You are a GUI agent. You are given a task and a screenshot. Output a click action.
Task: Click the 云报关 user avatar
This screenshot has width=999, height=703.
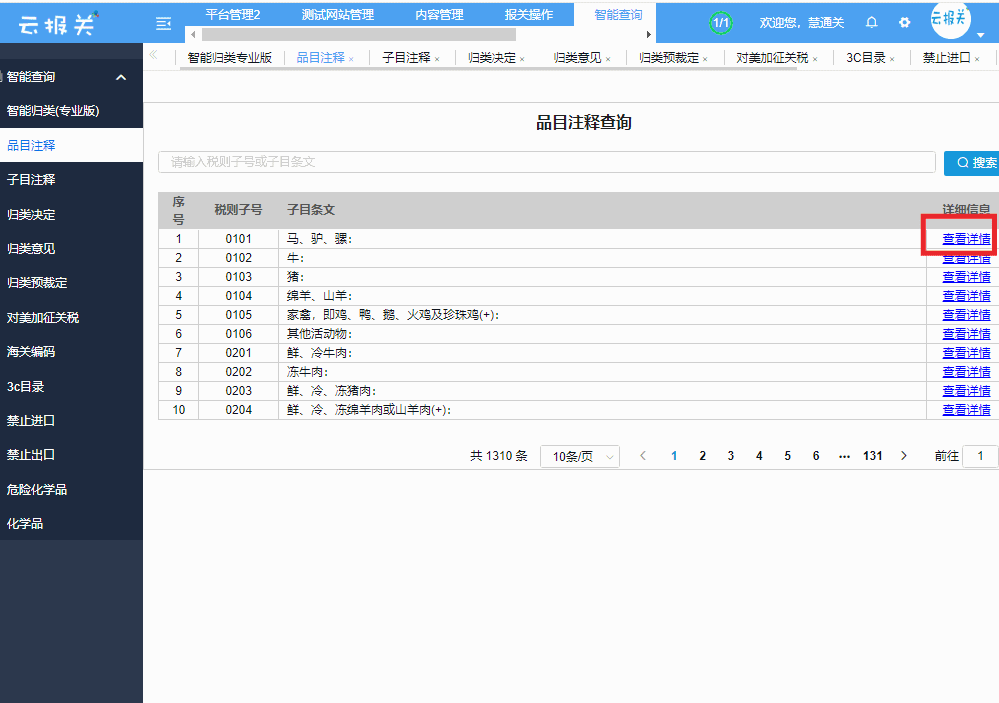[x=949, y=19]
